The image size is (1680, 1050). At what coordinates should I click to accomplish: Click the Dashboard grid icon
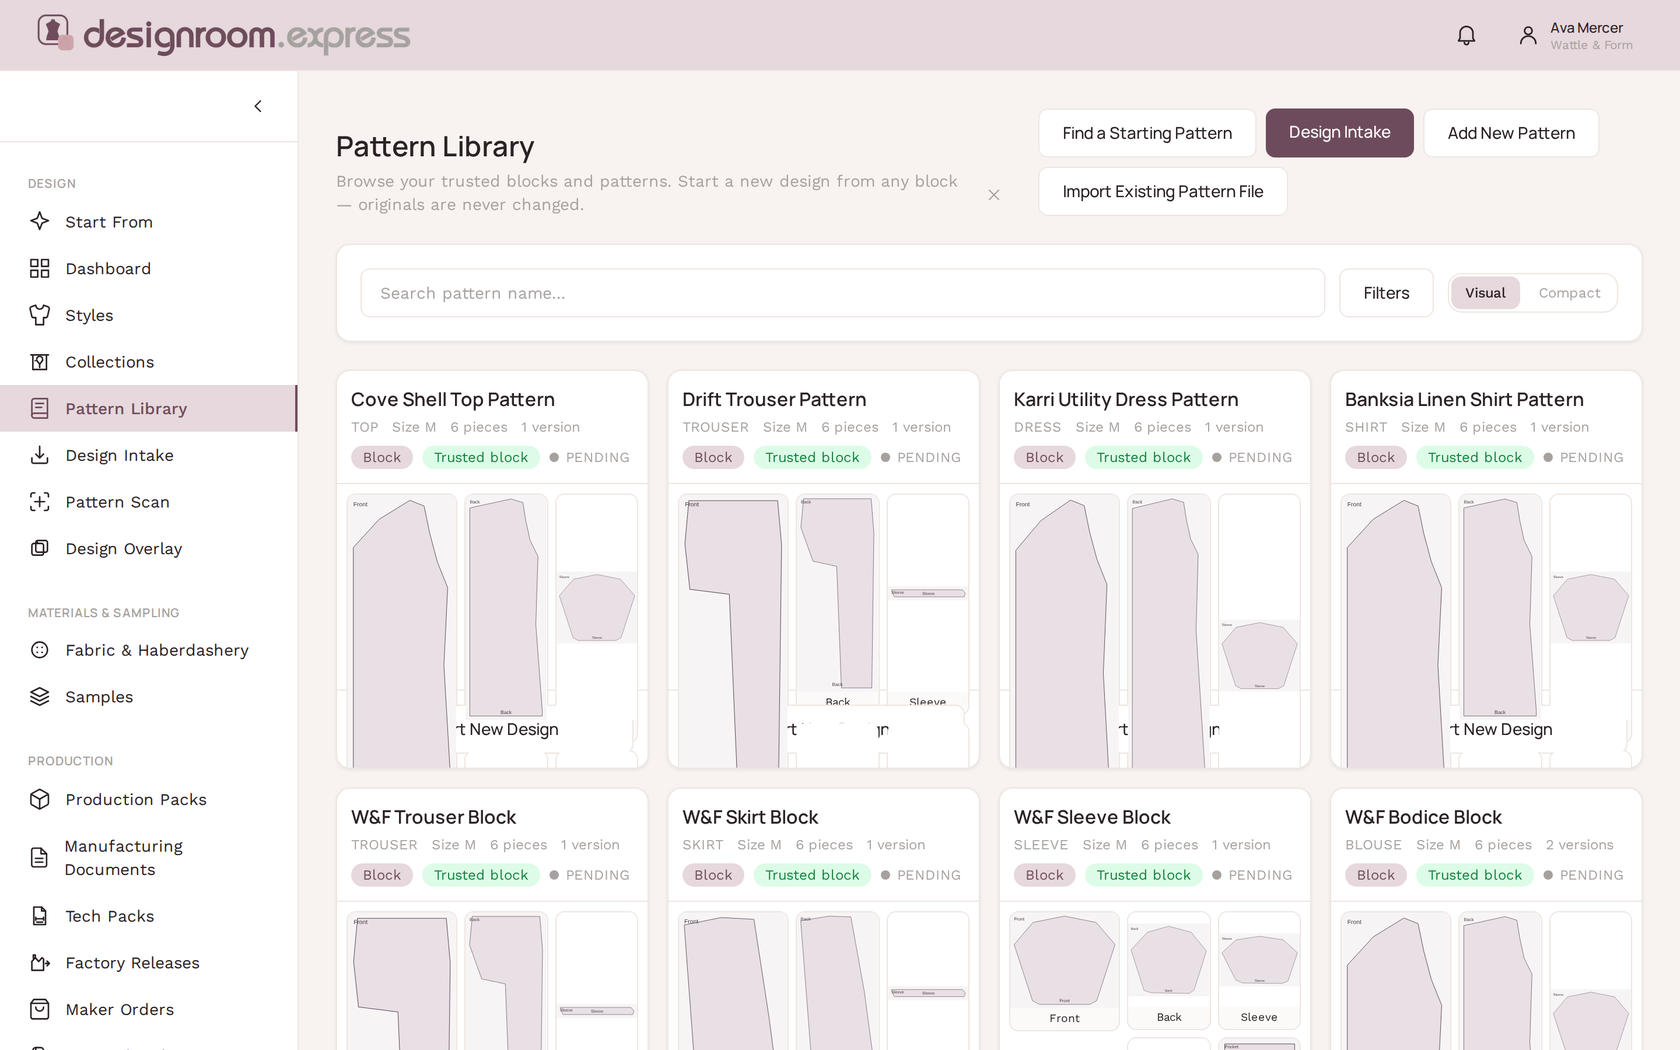pos(40,268)
